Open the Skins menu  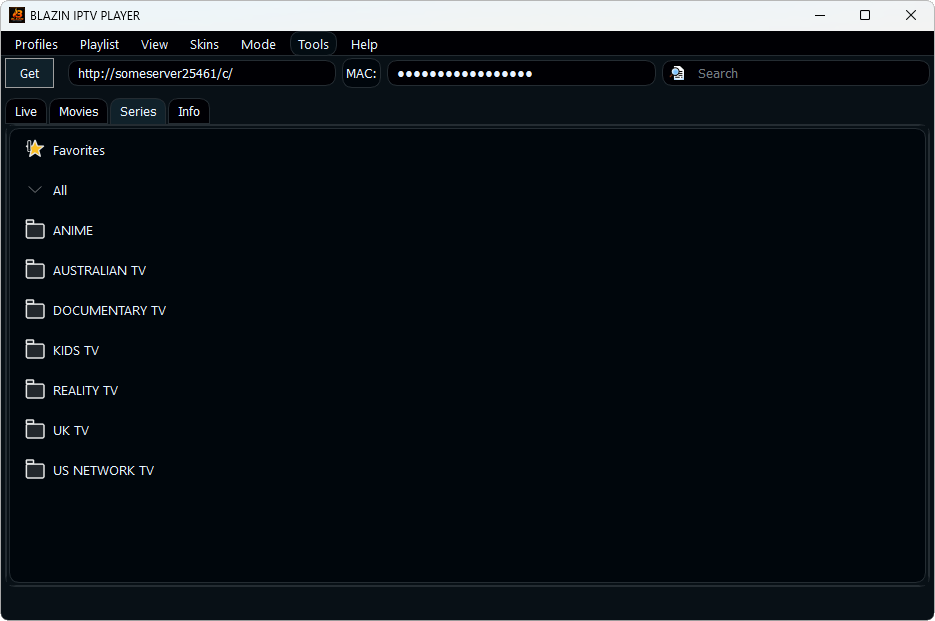pyautogui.click(x=205, y=45)
